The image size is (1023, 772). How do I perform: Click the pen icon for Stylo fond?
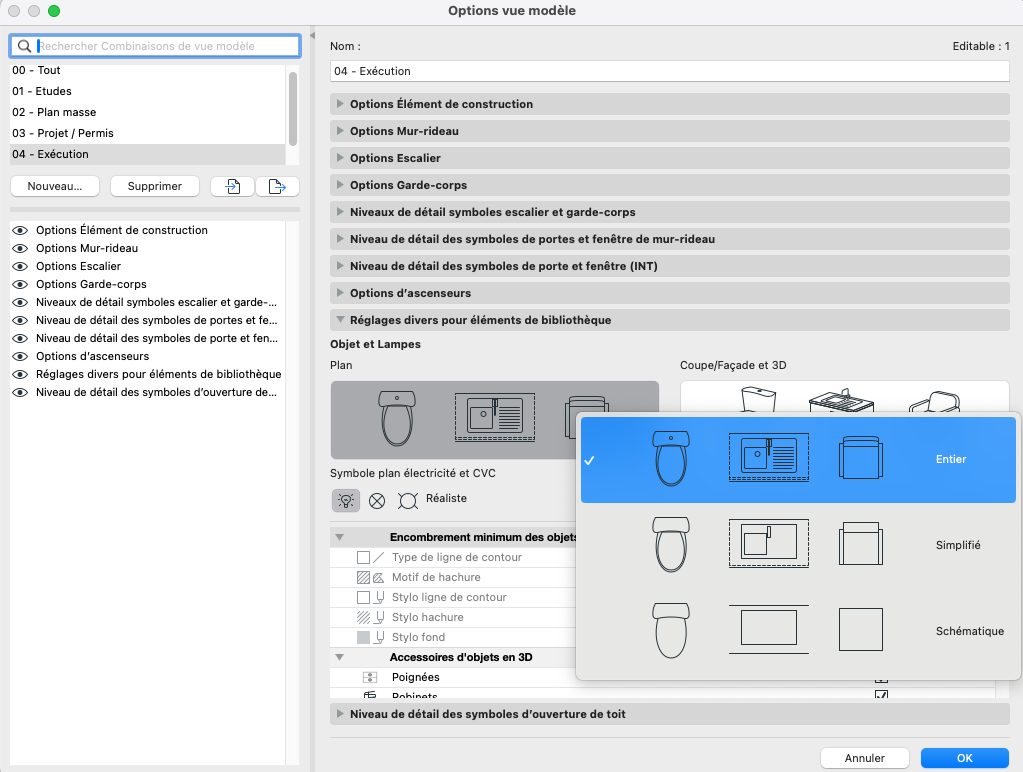tap(379, 638)
